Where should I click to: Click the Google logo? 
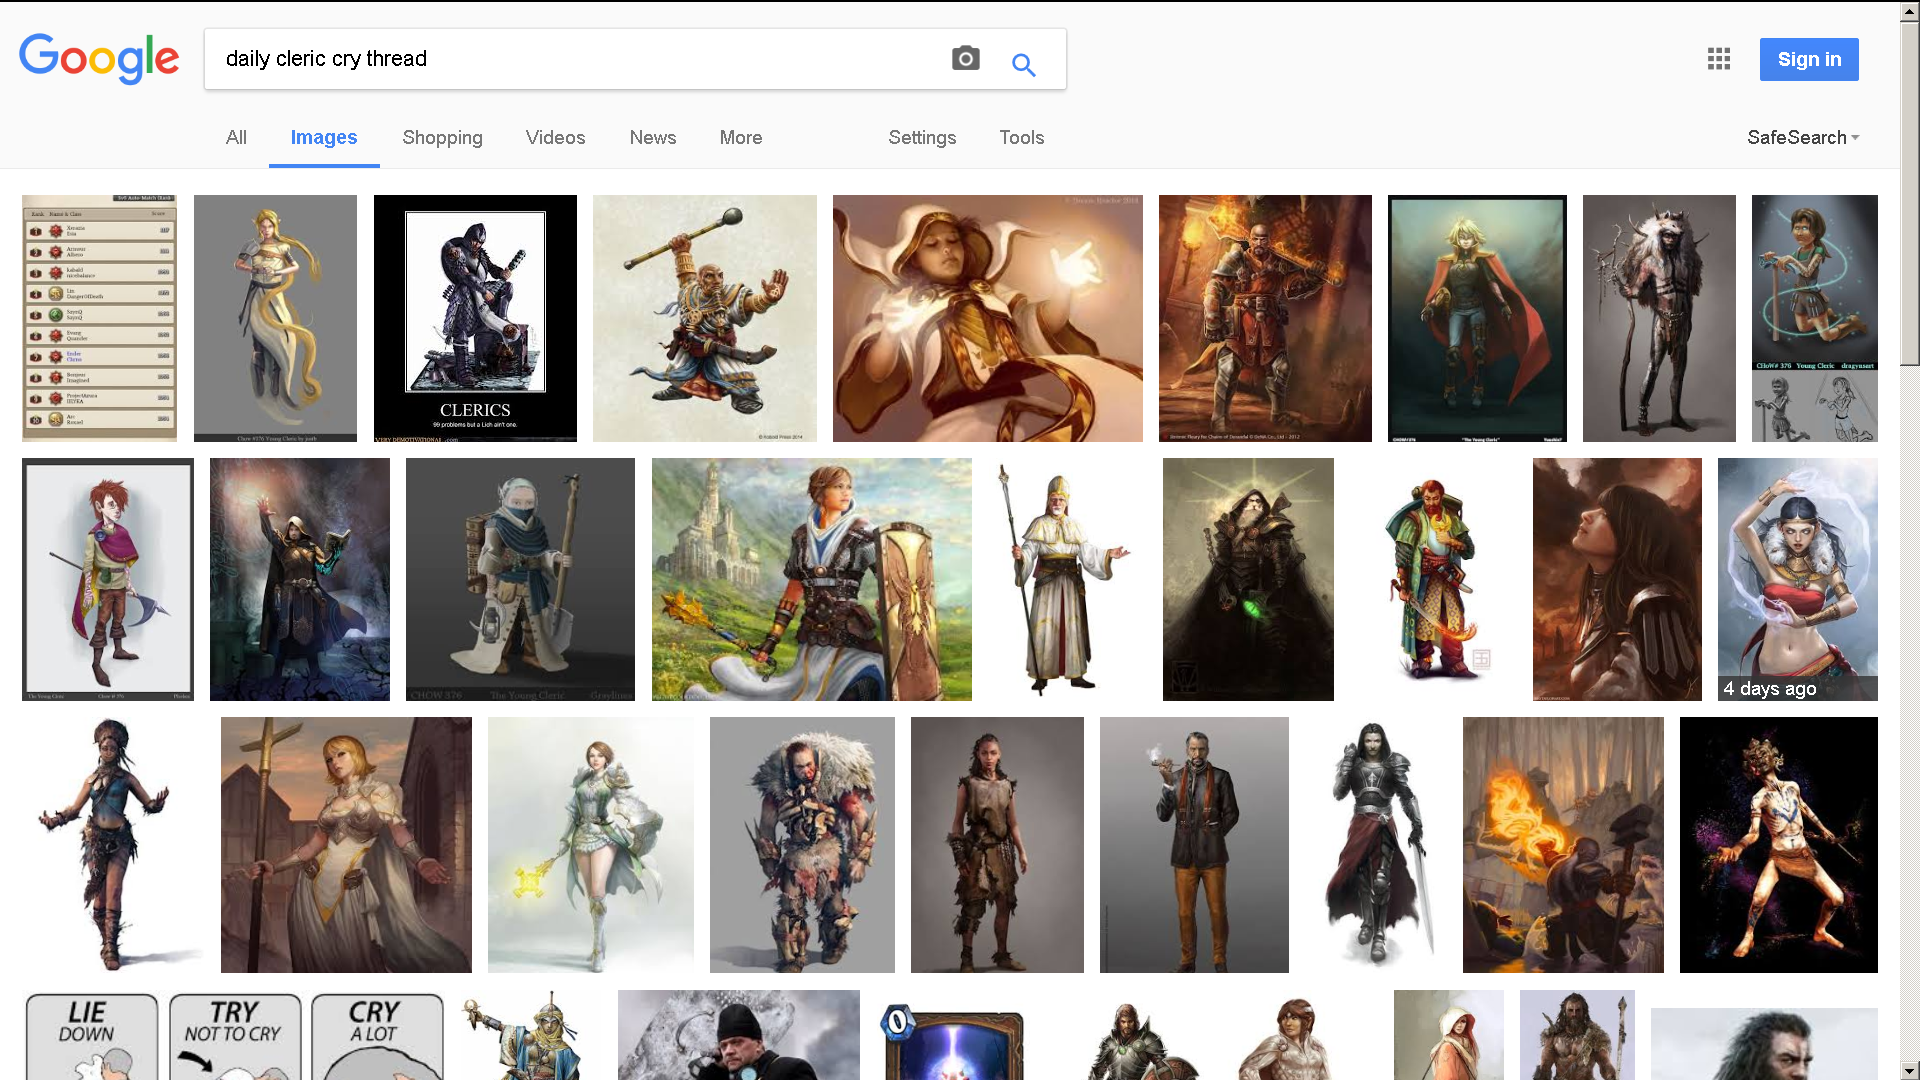point(99,59)
